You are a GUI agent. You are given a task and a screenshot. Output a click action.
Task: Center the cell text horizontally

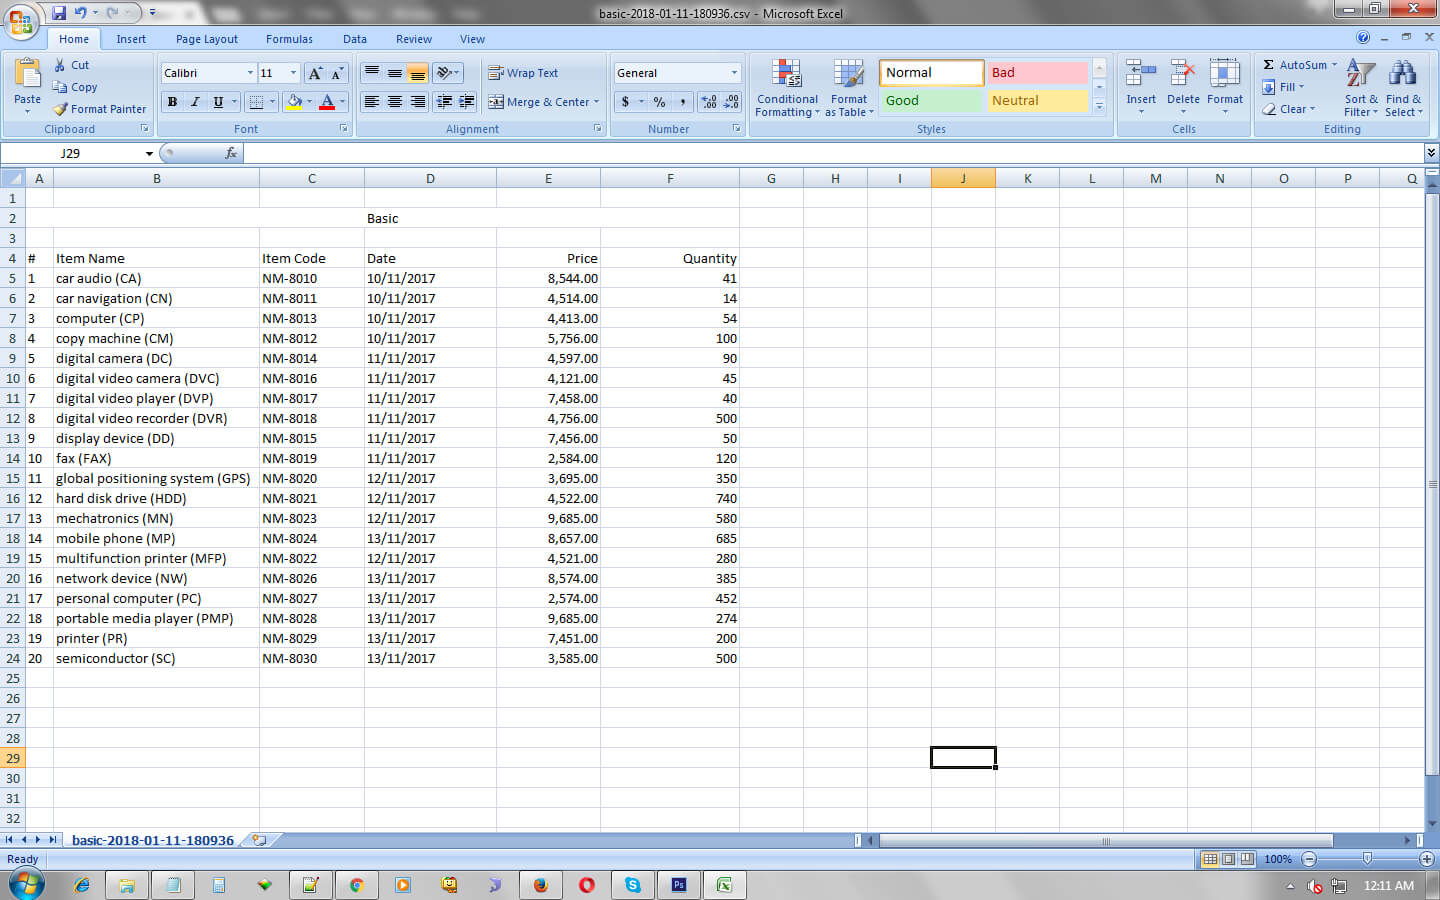click(x=394, y=102)
